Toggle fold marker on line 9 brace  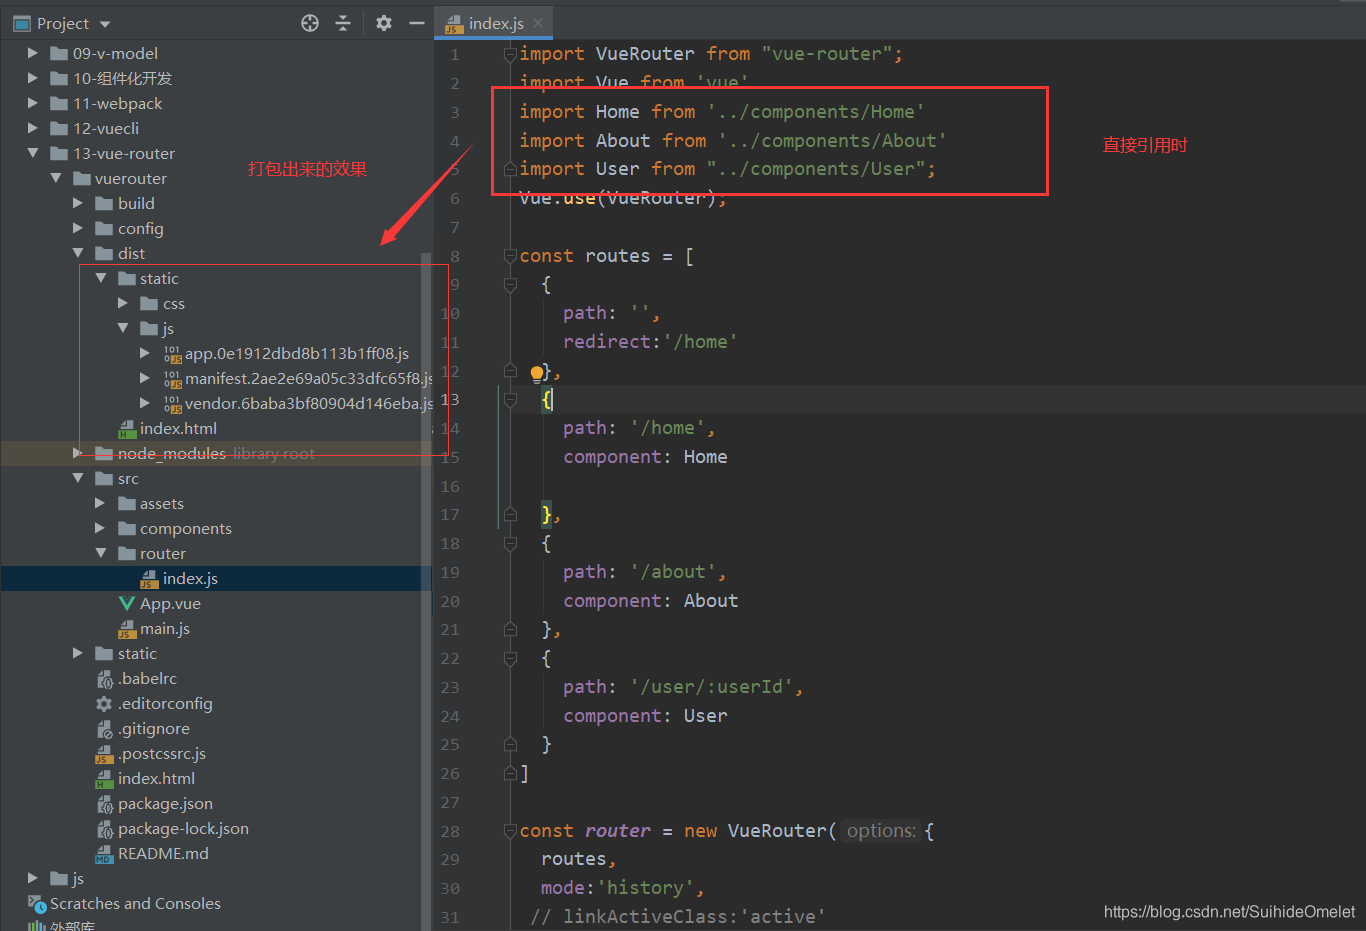[x=510, y=285]
